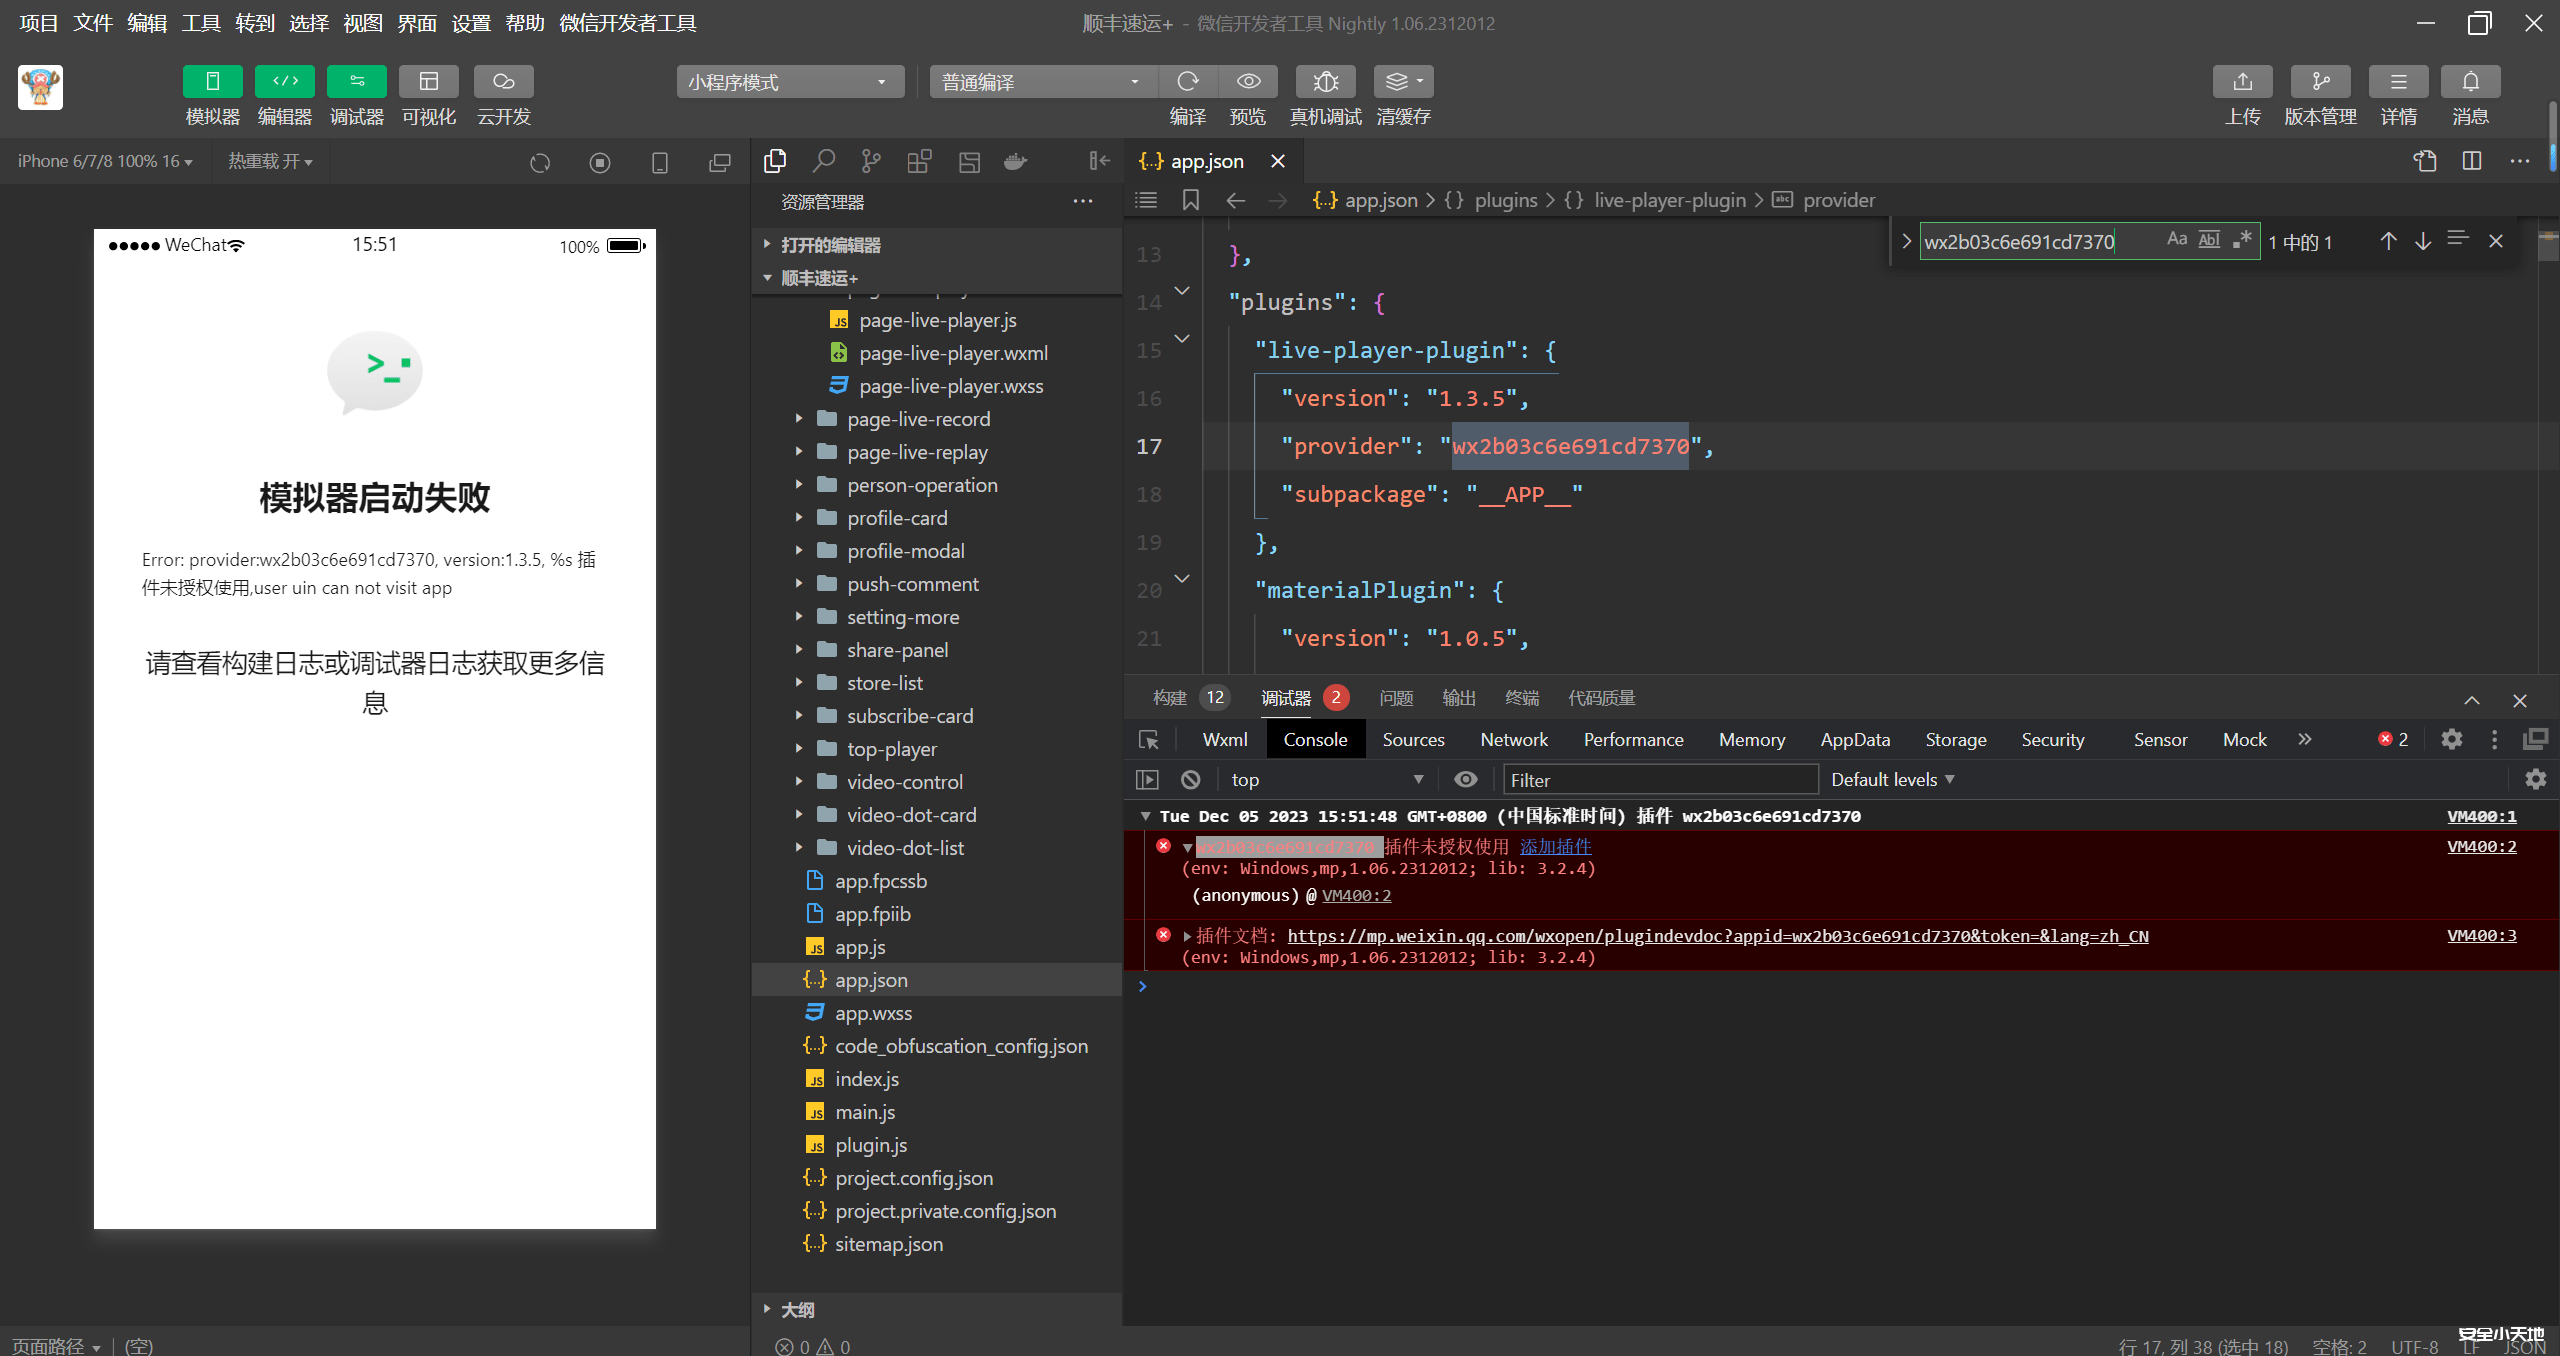The height and width of the screenshot is (1356, 2560).
Task: Click the compile refresh icon
Action: [x=1188, y=82]
